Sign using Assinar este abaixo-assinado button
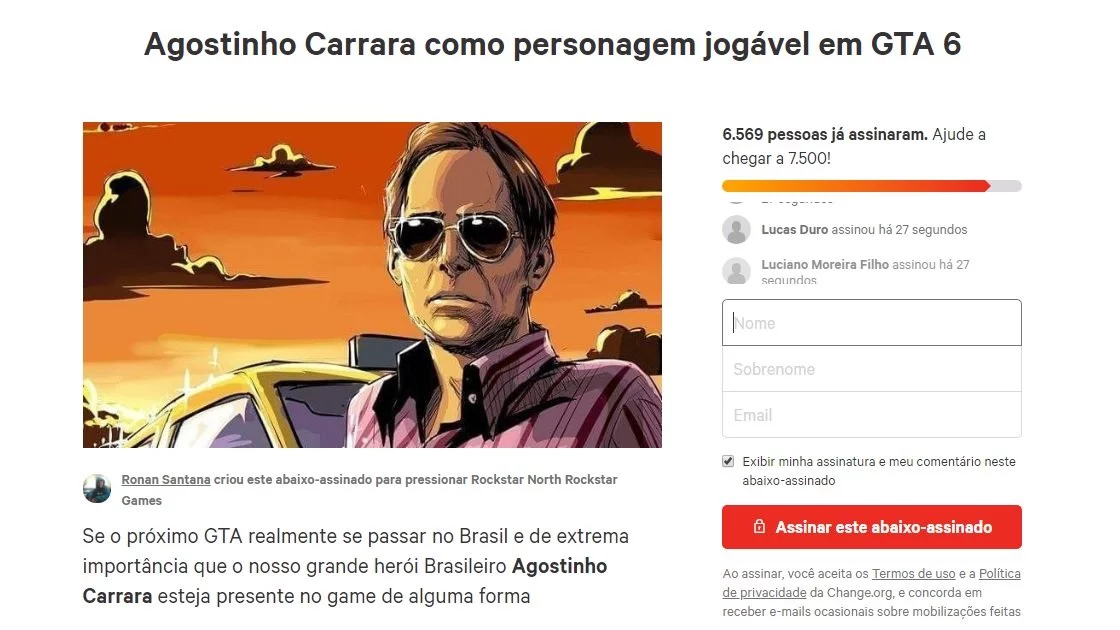This screenshot has height=630, width=1120. pos(871,527)
